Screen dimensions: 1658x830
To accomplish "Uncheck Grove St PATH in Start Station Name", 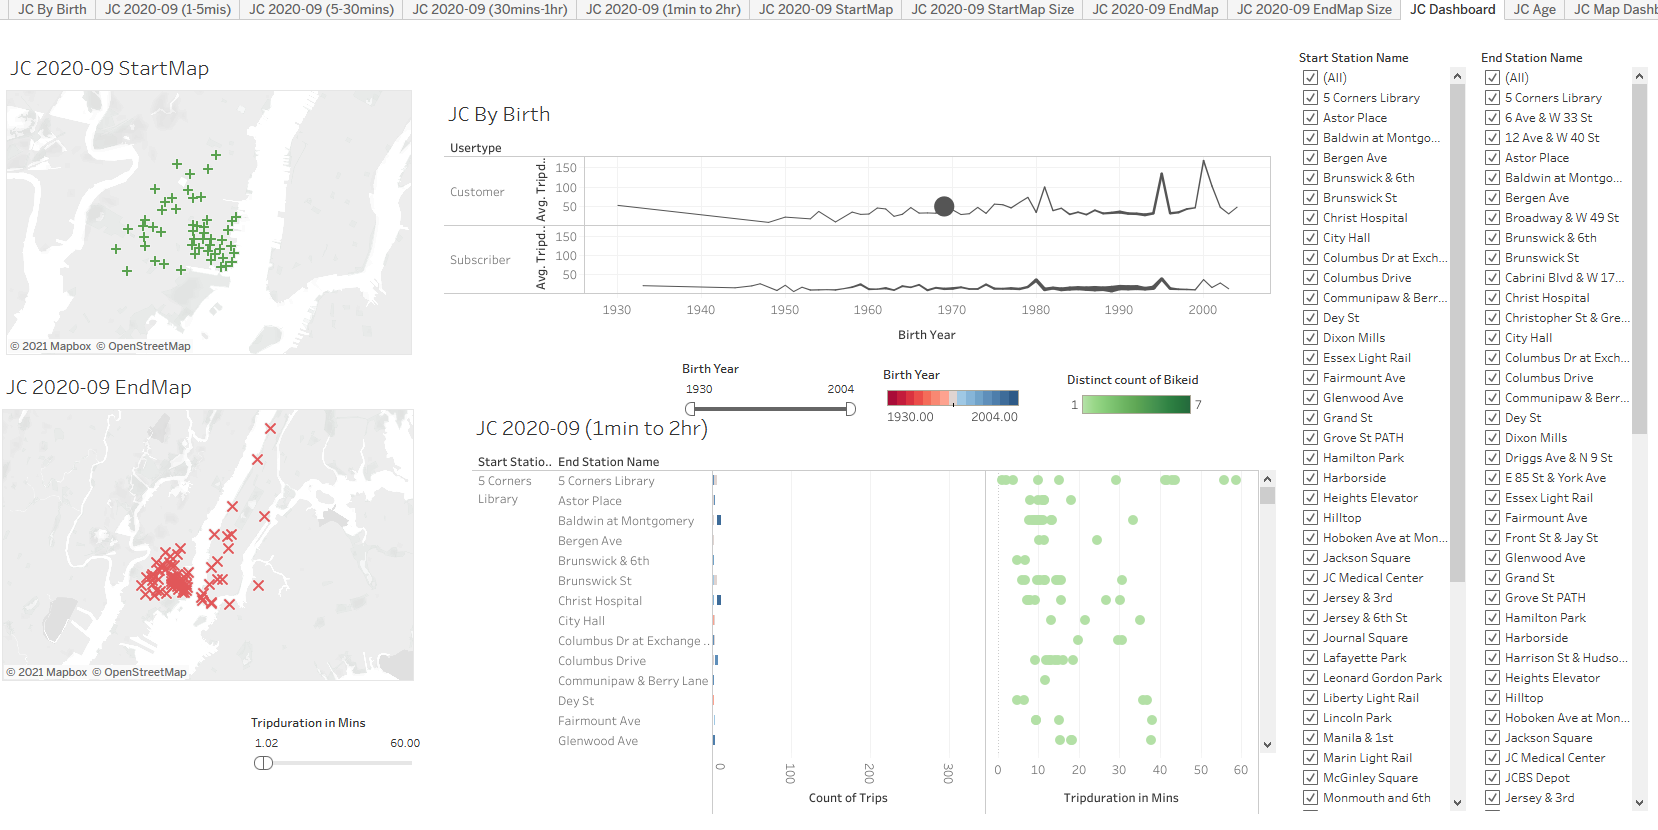I will click(x=1310, y=438).
